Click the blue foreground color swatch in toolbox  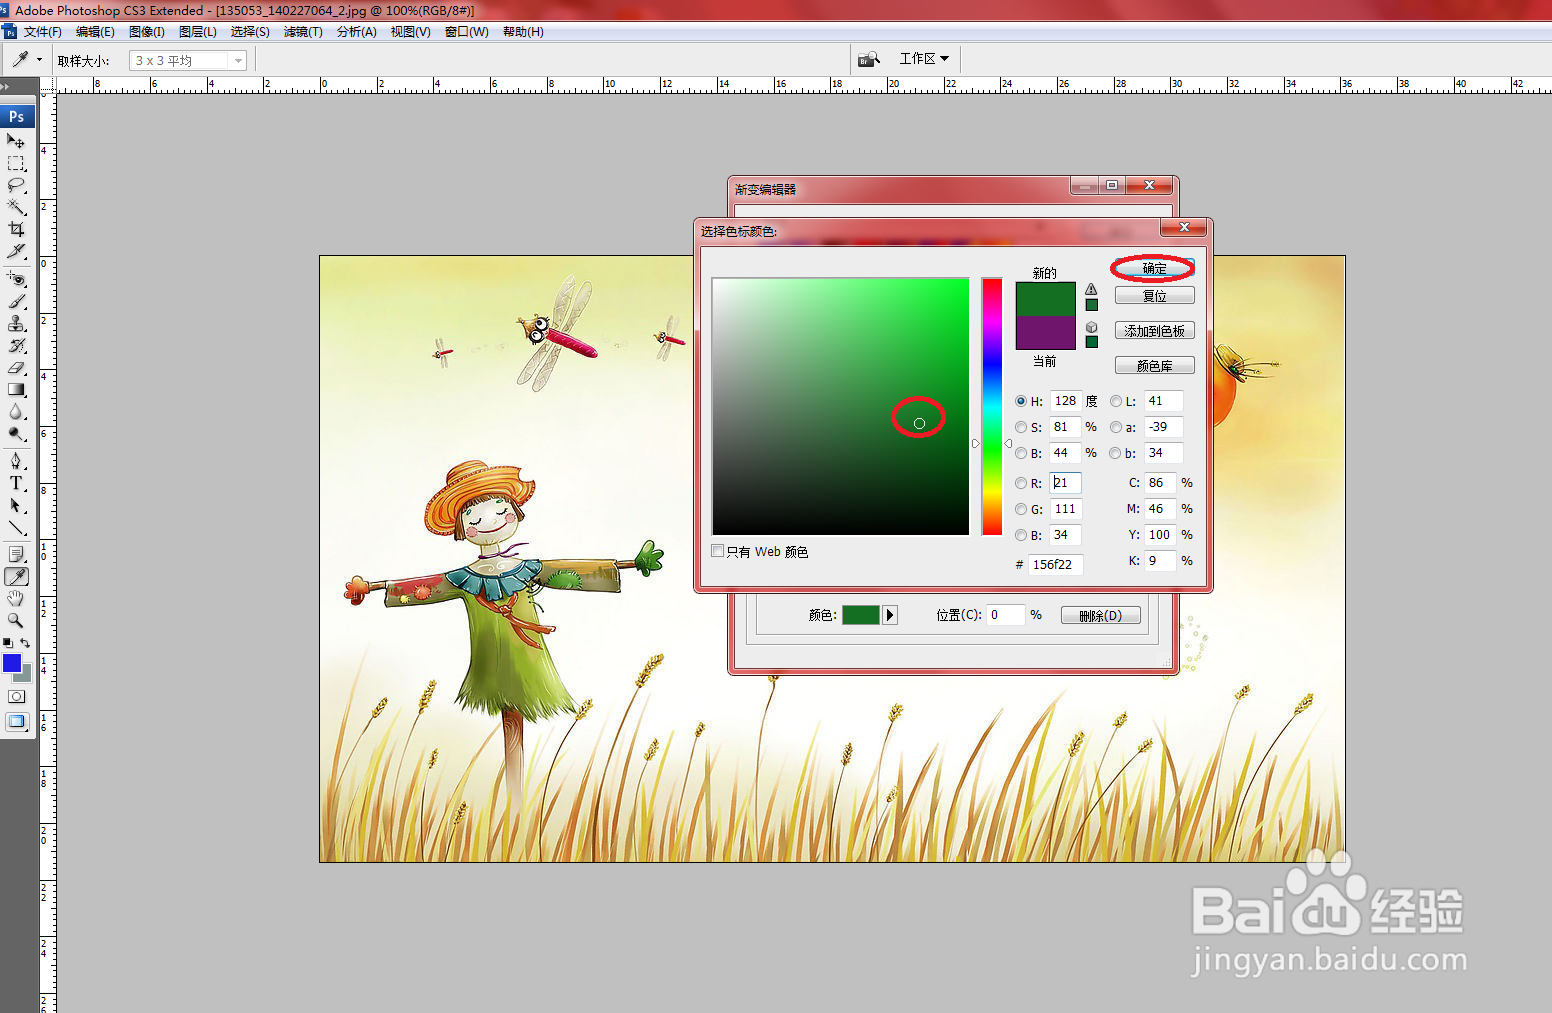[12, 663]
